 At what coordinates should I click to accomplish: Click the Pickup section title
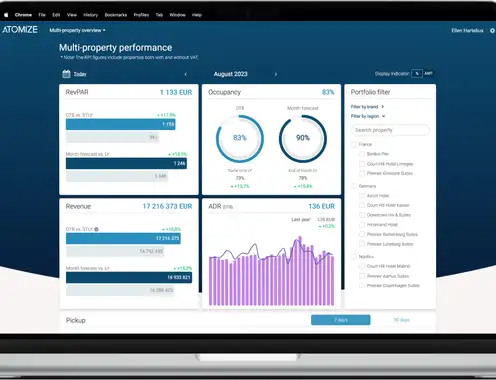click(x=76, y=320)
